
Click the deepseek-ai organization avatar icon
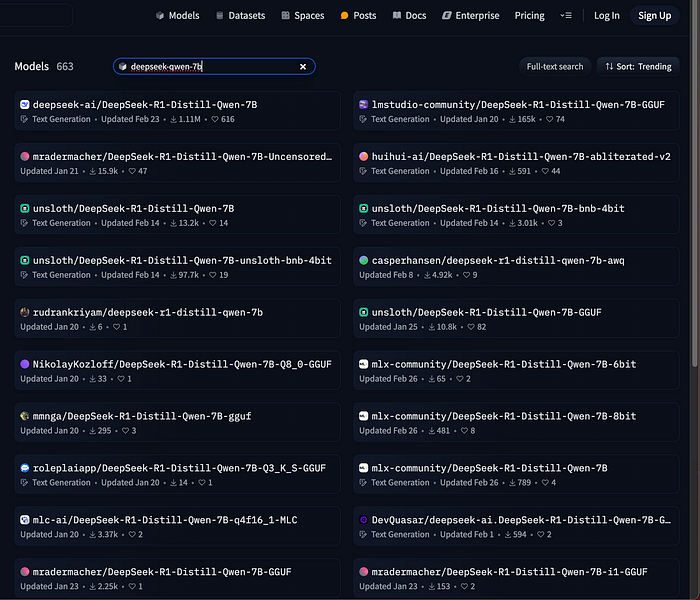click(25, 104)
